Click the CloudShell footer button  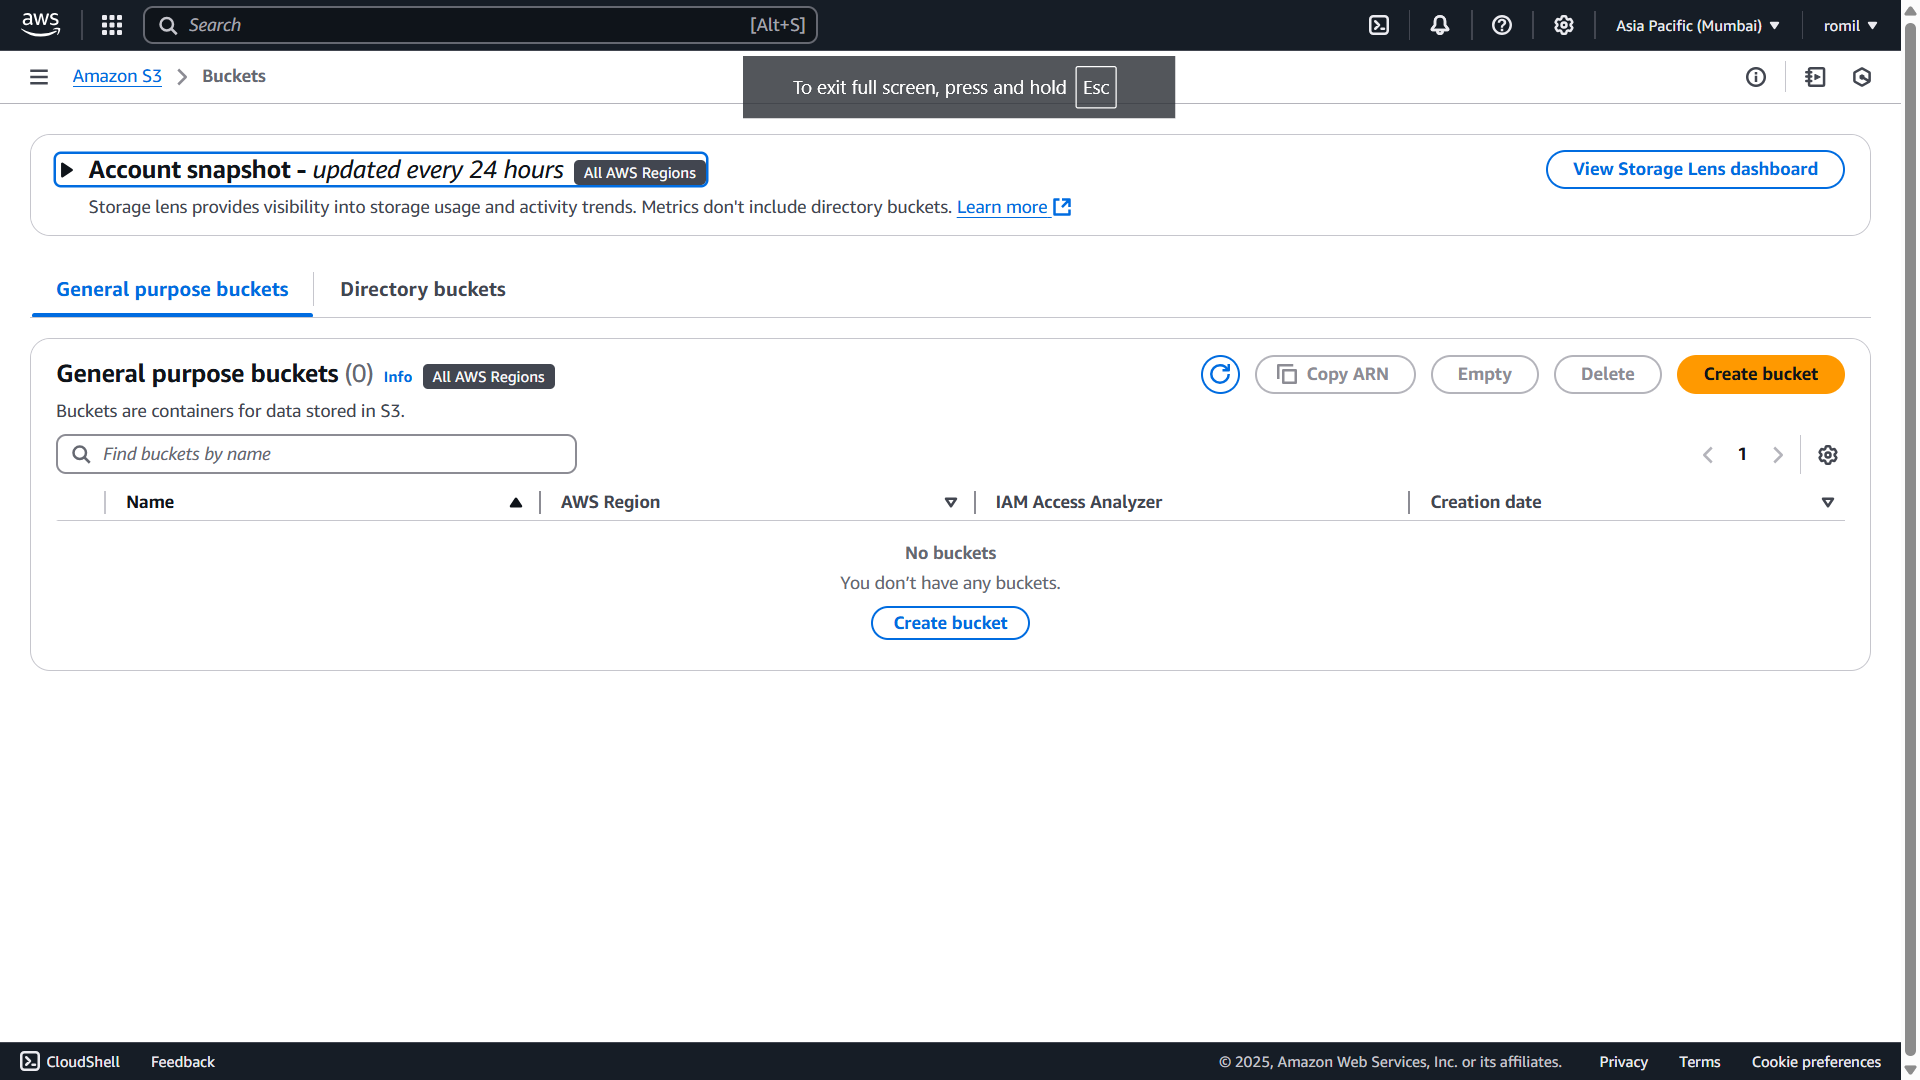click(70, 1061)
